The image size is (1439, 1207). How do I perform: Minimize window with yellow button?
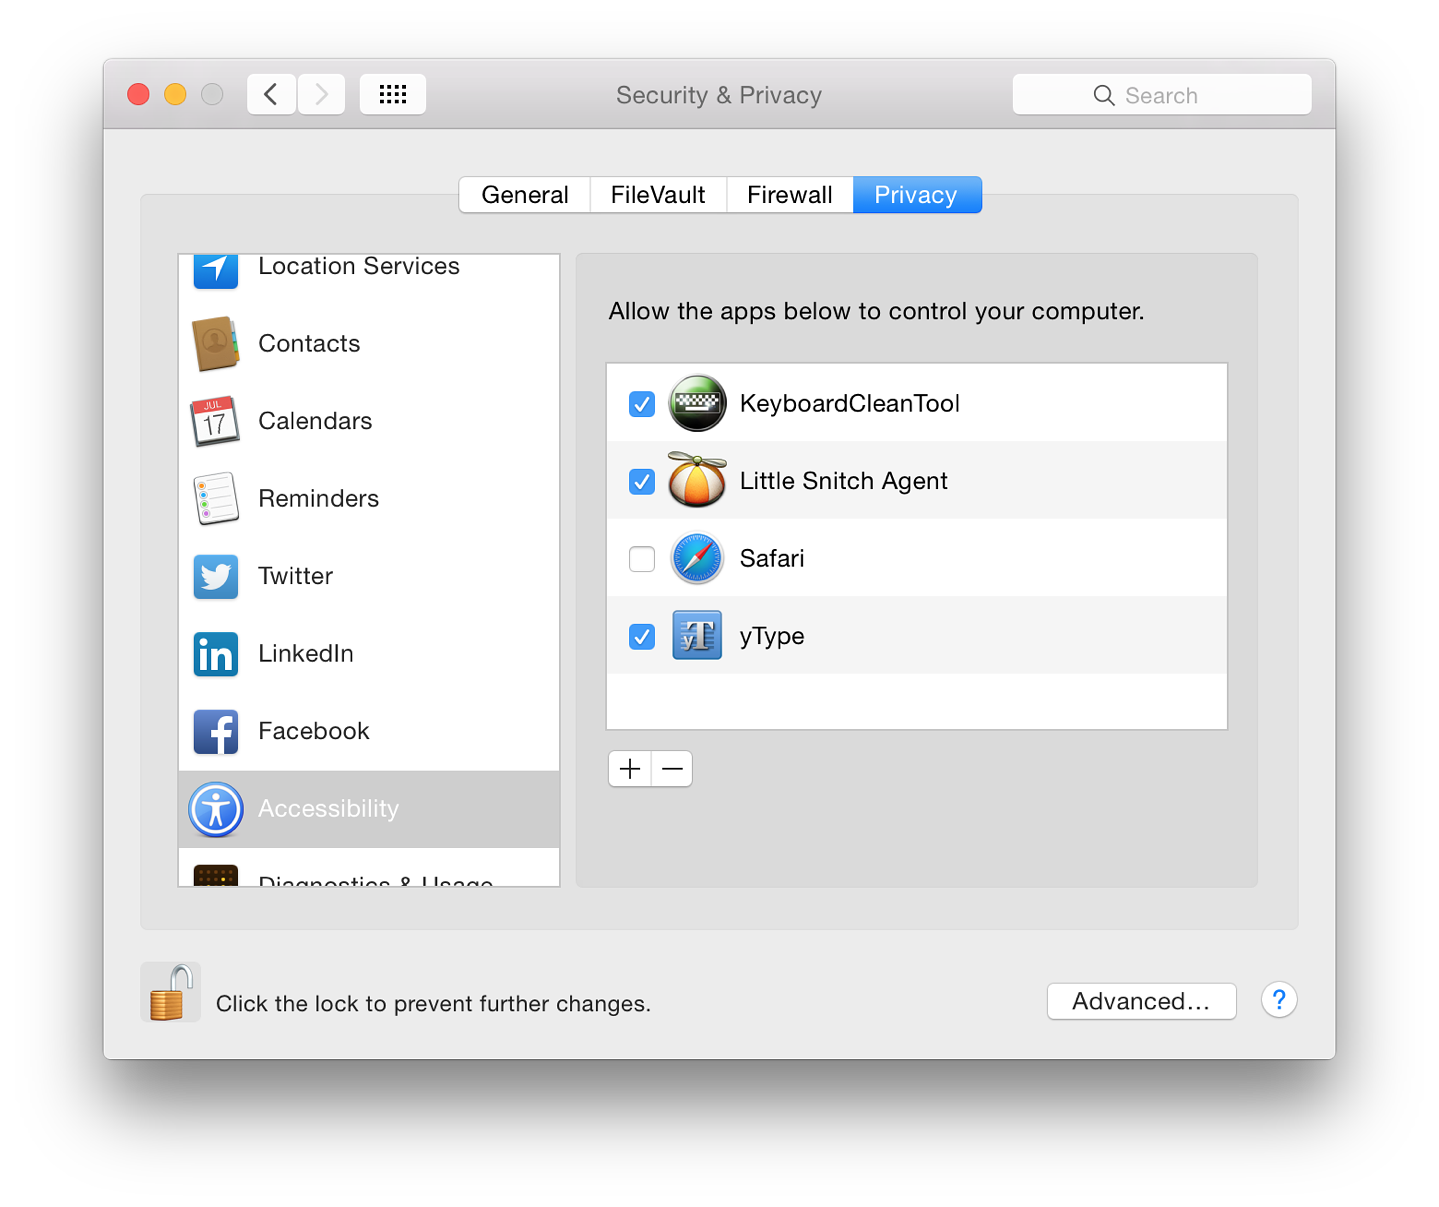175,94
